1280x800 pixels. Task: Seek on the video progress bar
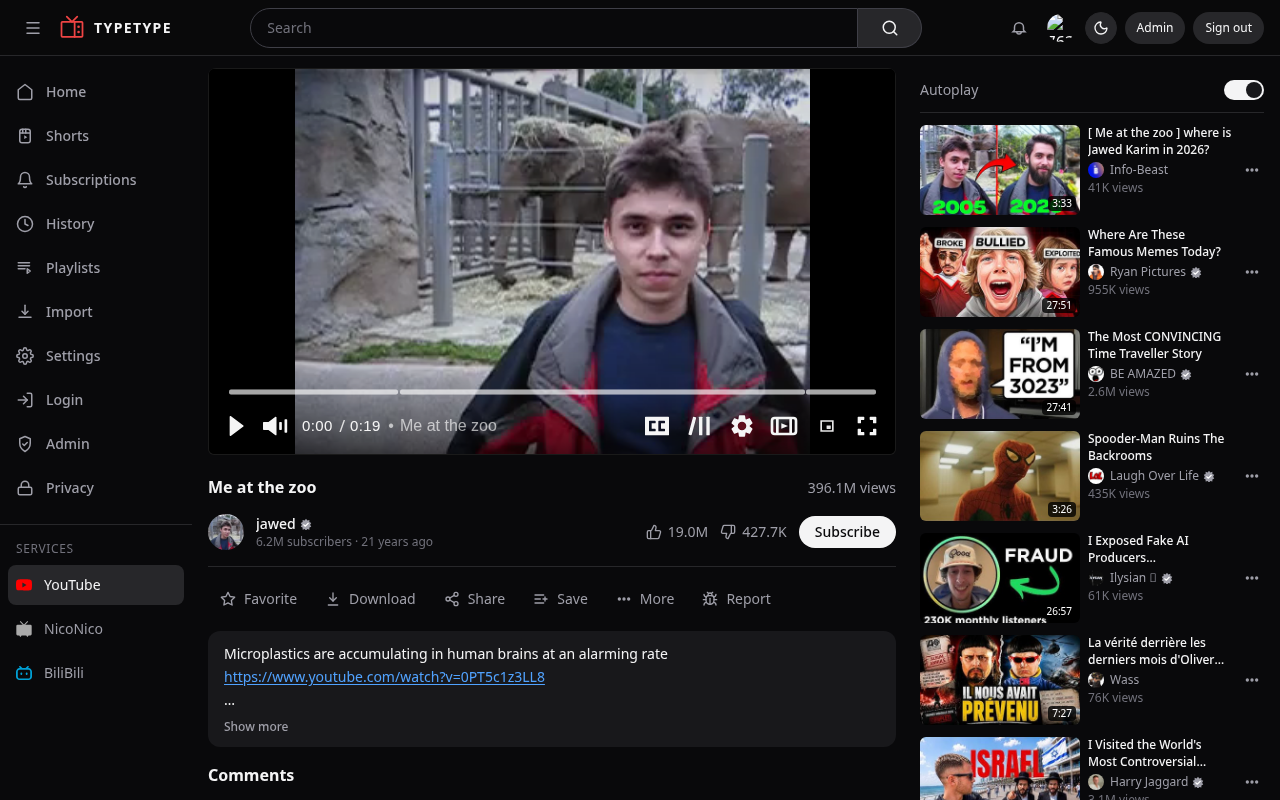[x=552, y=392]
